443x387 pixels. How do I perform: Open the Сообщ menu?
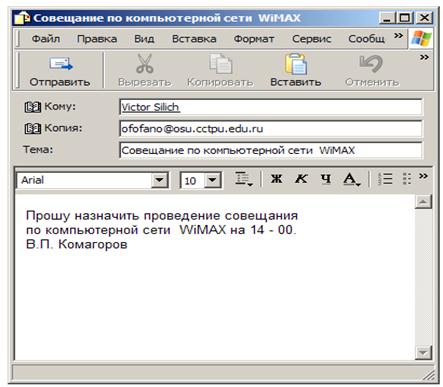[x=366, y=39]
